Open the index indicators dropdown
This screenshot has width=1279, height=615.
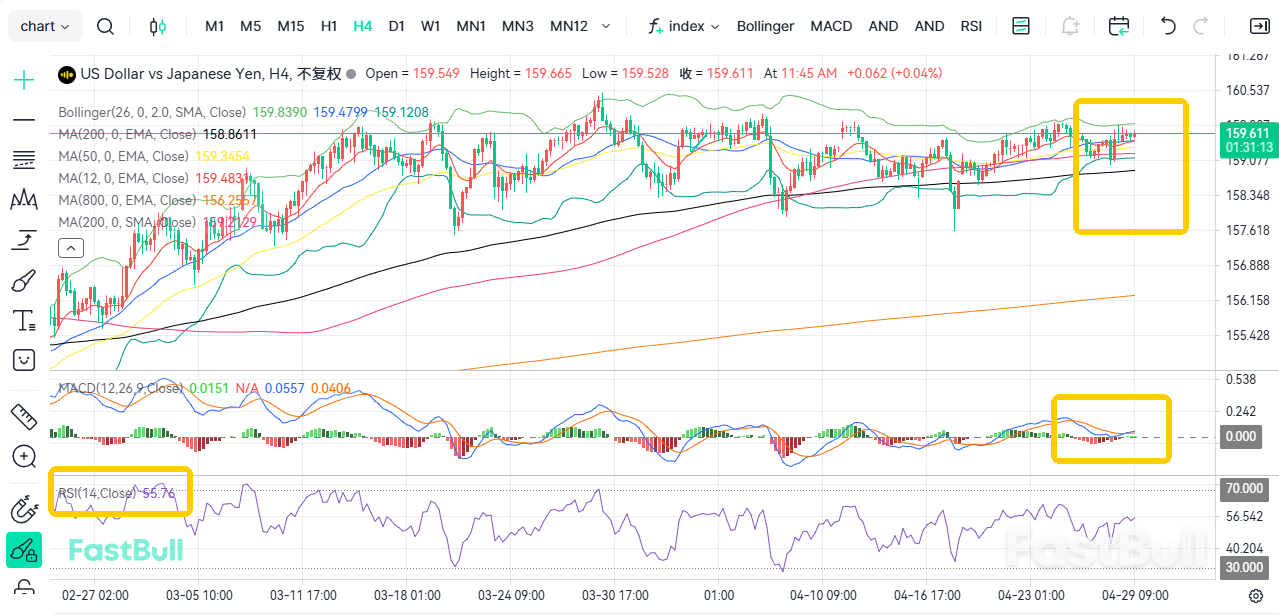point(684,26)
